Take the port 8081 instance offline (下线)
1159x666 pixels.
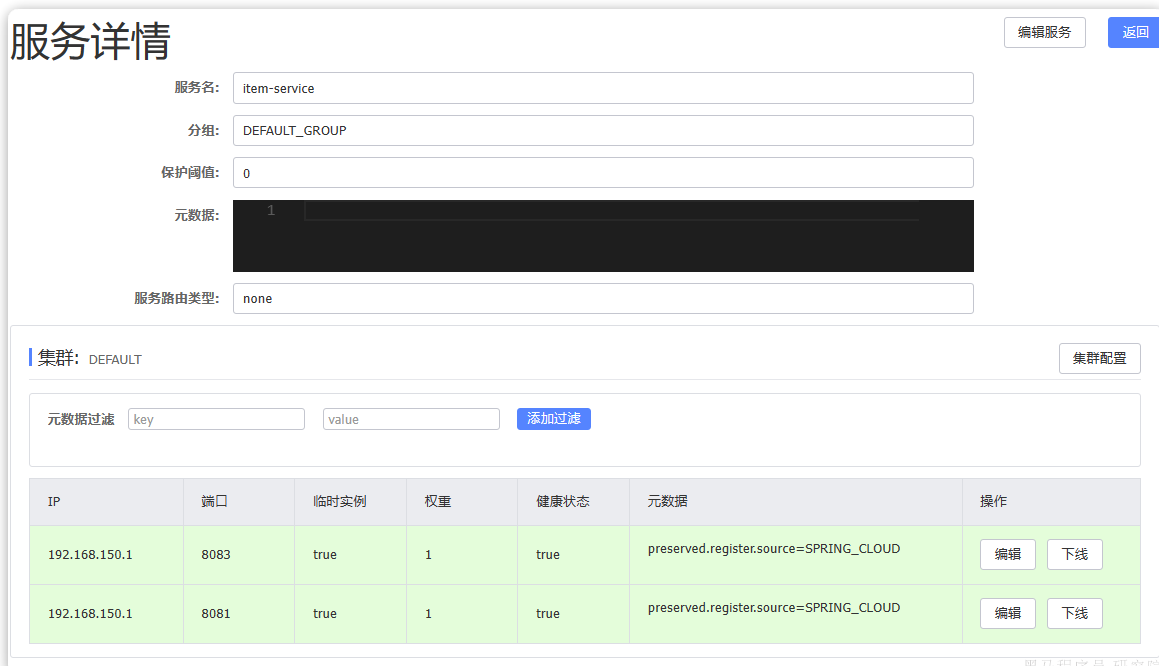1074,613
